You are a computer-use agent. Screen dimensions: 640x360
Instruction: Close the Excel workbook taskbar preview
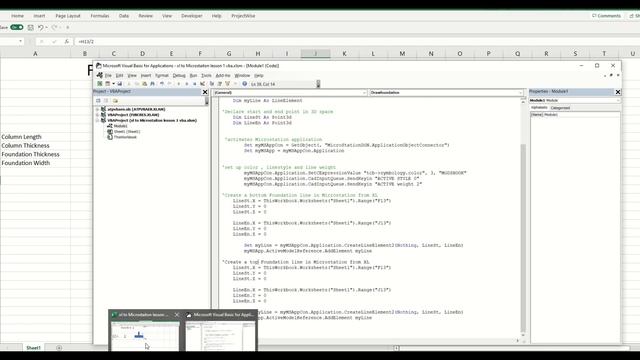click(176, 315)
